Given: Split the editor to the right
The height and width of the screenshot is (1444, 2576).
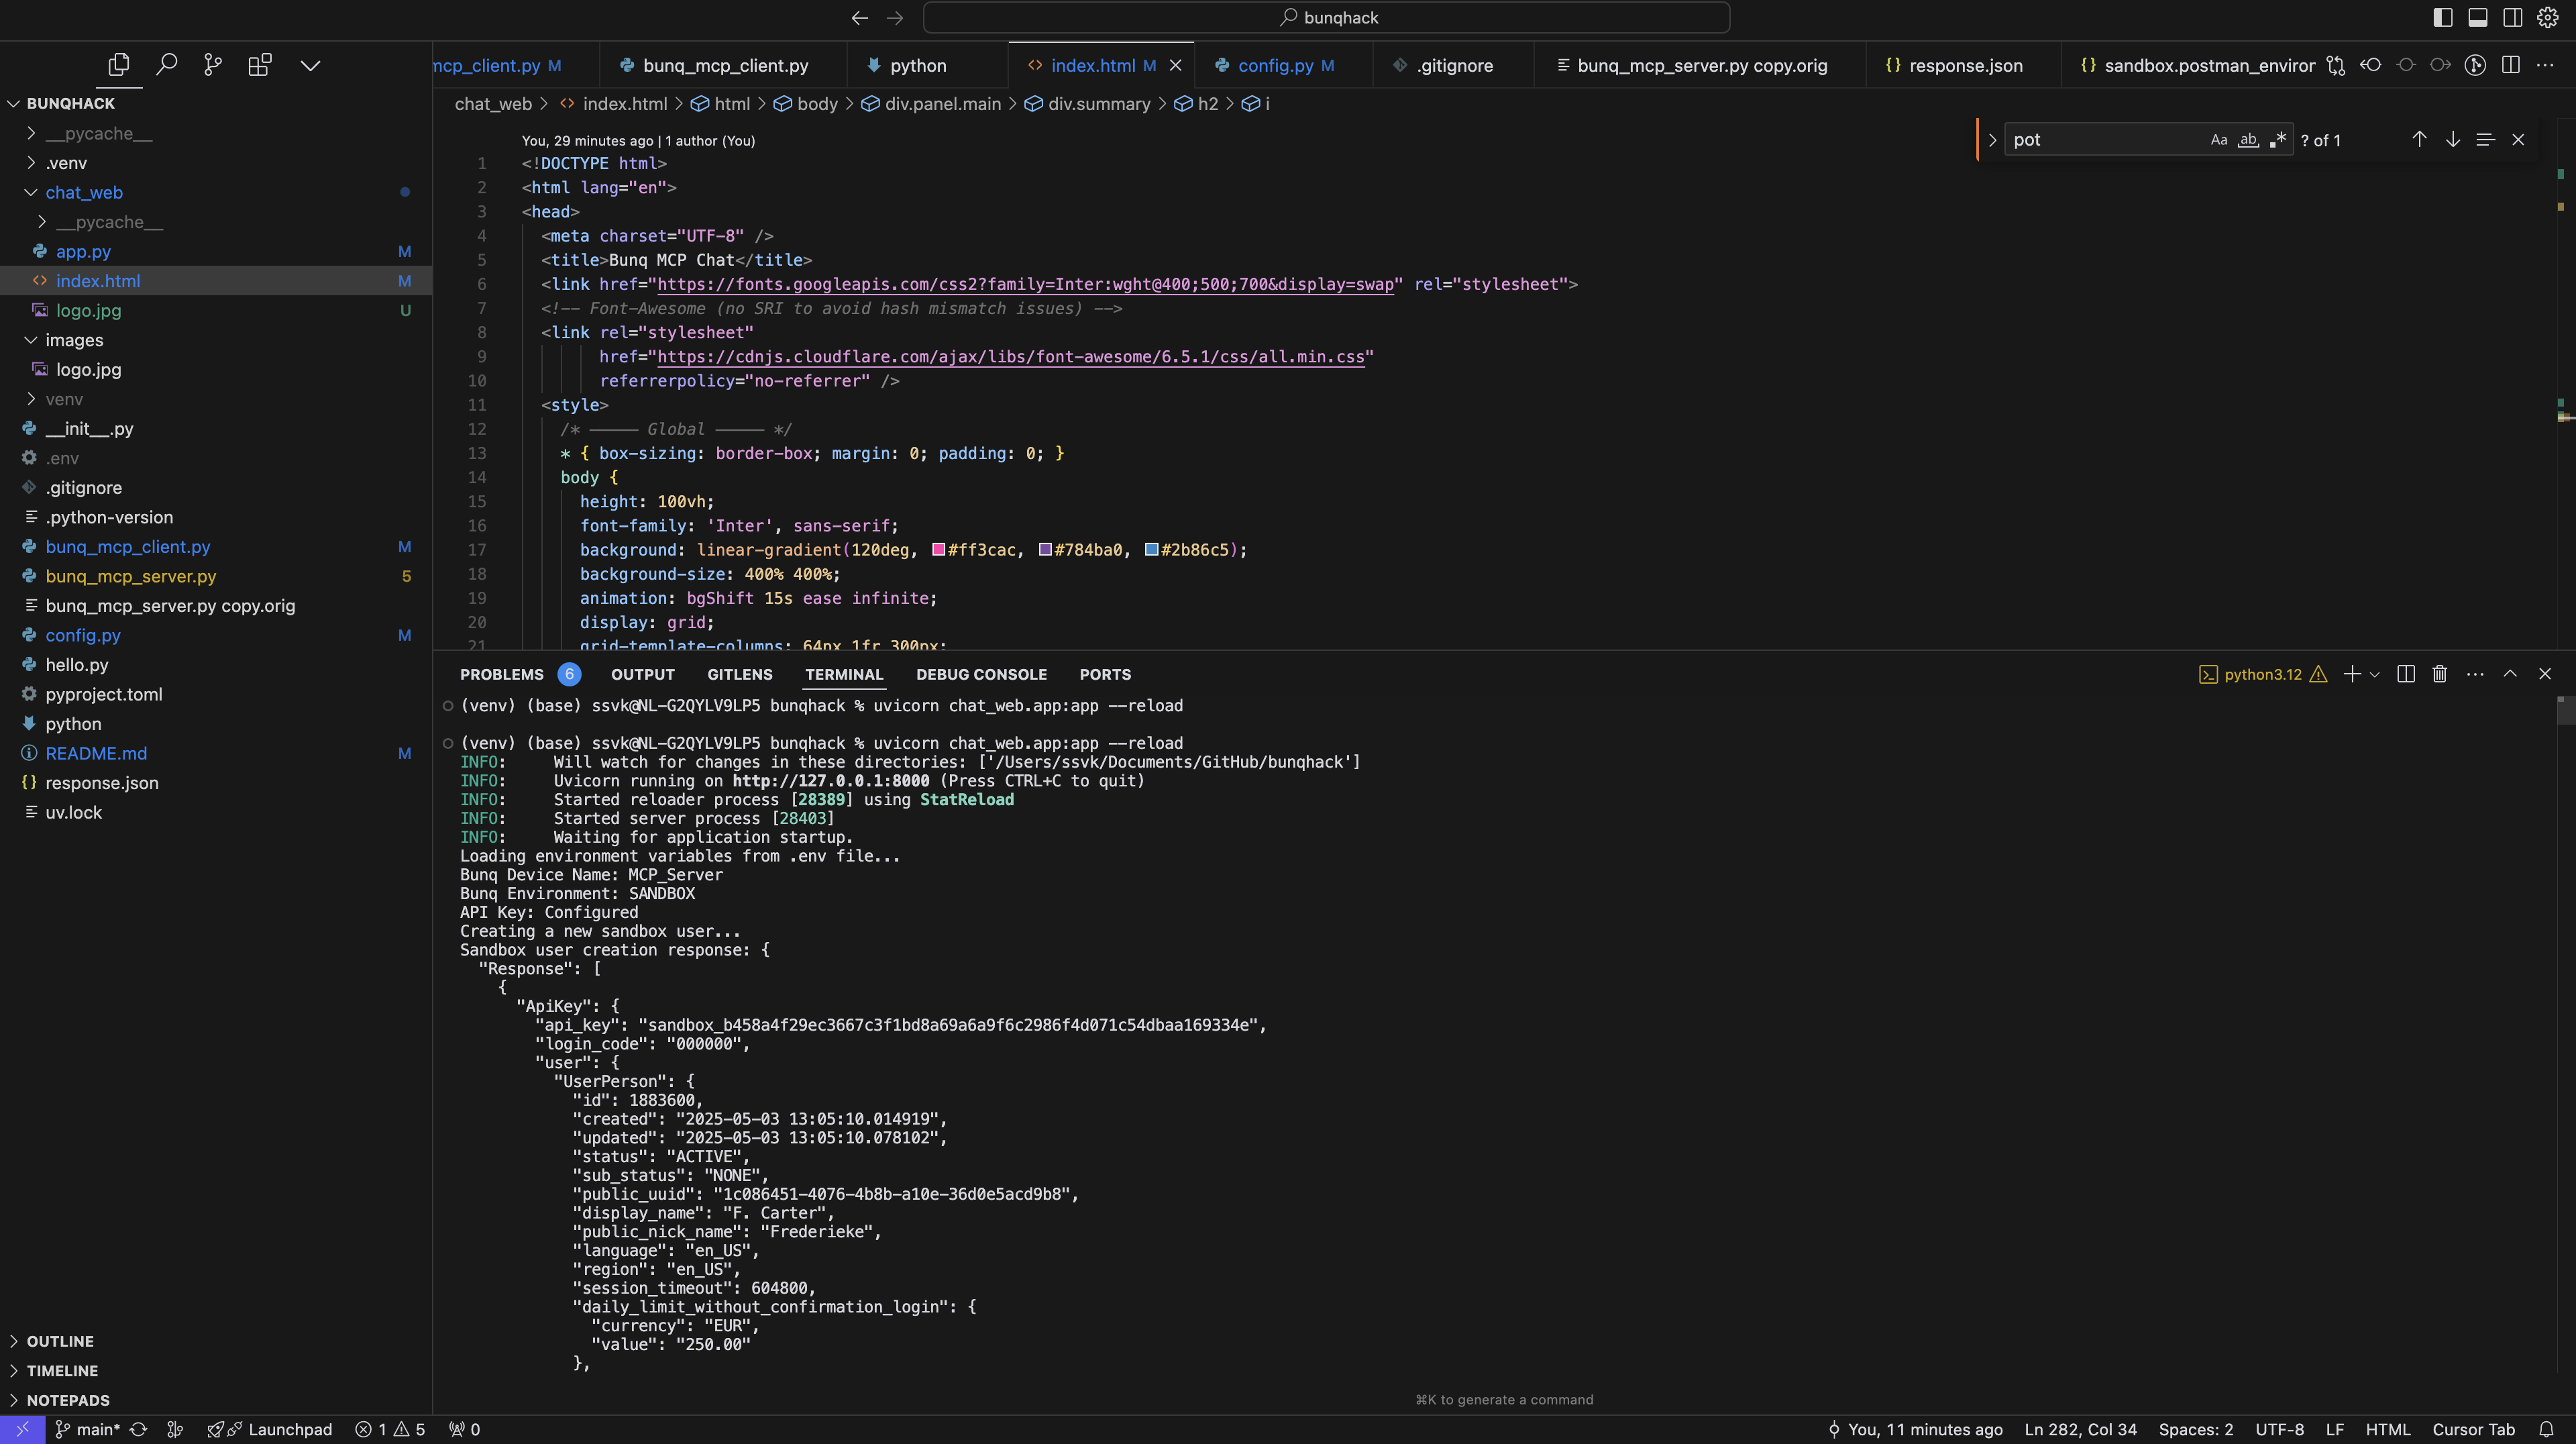Looking at the screenshot, I should point(2510,65).
